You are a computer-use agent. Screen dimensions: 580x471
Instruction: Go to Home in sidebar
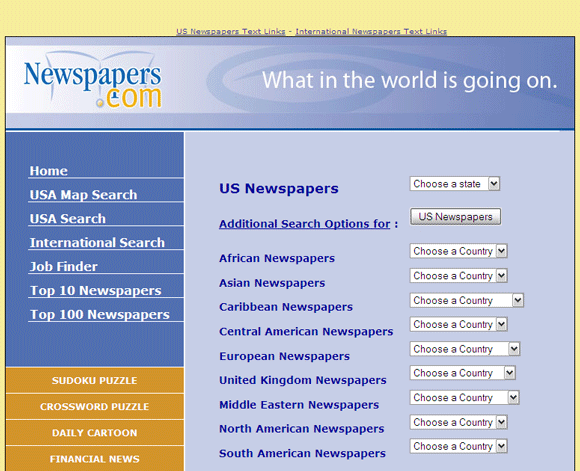tap(48, 171)
